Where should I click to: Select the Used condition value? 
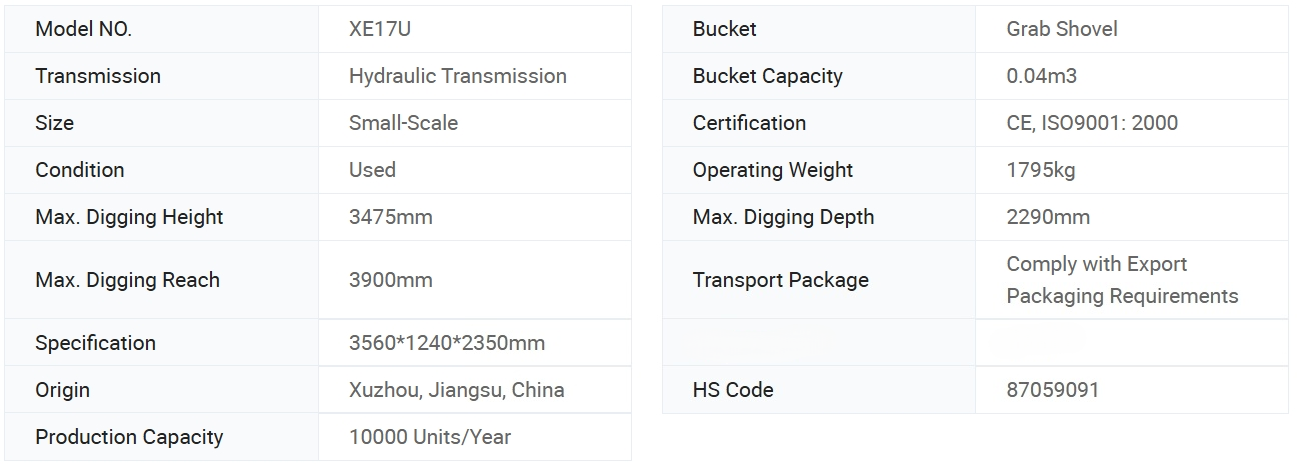tap(372, 170)
